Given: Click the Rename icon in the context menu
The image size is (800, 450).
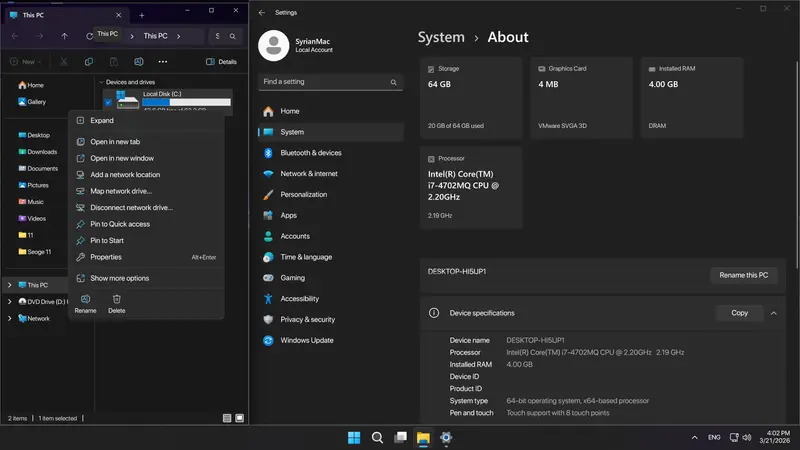Looking at the screenshot, I should pos(85,304).
